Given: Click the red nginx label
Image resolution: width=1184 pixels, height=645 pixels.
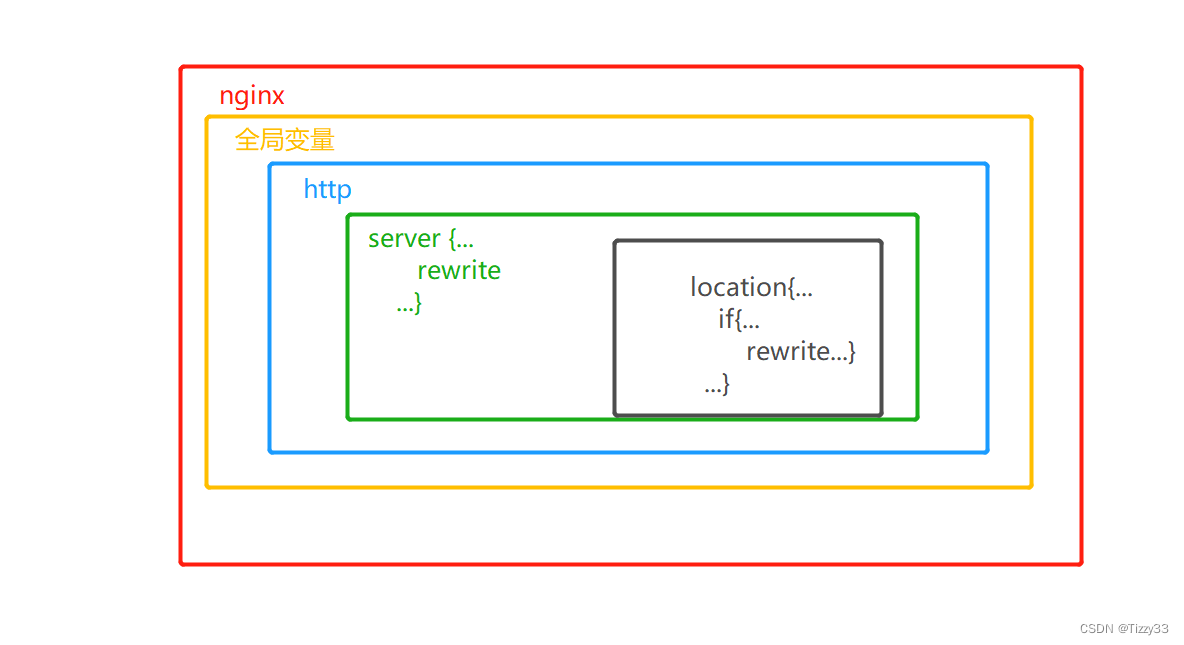Looking at the screenshot, I should (251, 95).
